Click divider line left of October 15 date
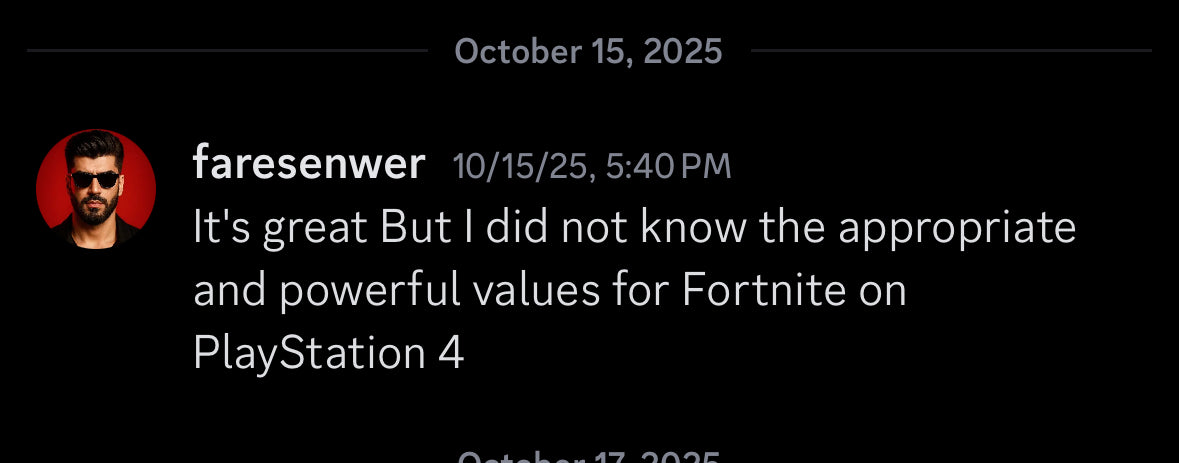The image size is (1179, 463). [x=228, y=51]
